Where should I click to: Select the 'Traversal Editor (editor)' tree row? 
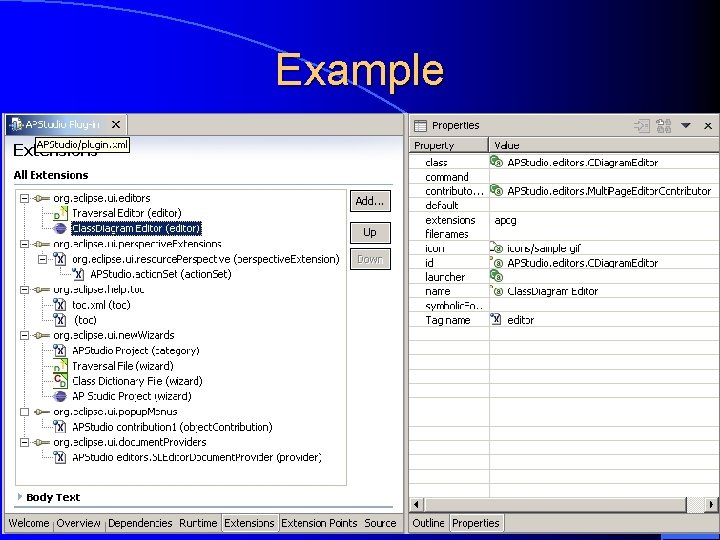point(127,213)
